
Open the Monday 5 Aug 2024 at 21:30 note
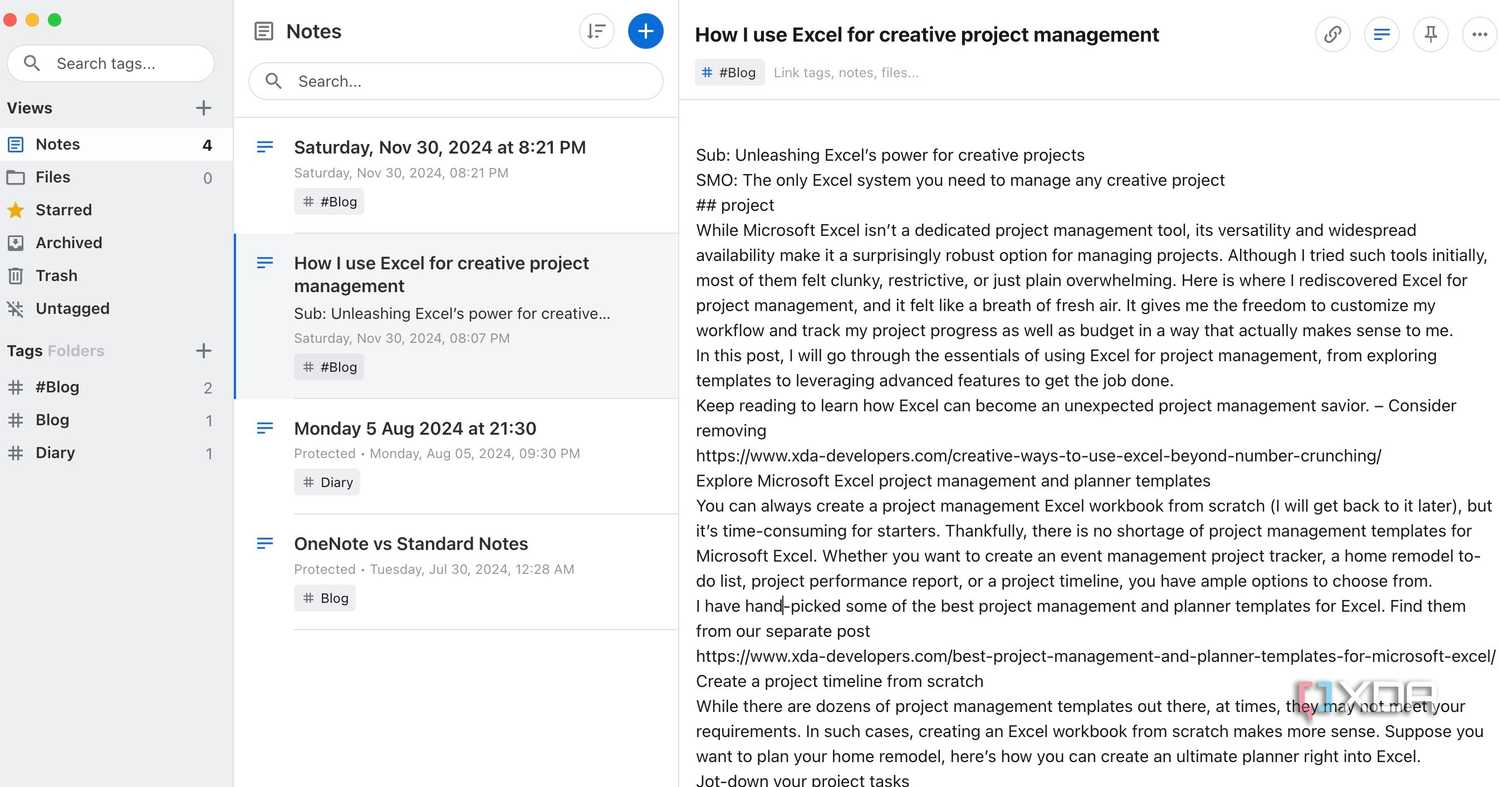click(x=457, y=457)
